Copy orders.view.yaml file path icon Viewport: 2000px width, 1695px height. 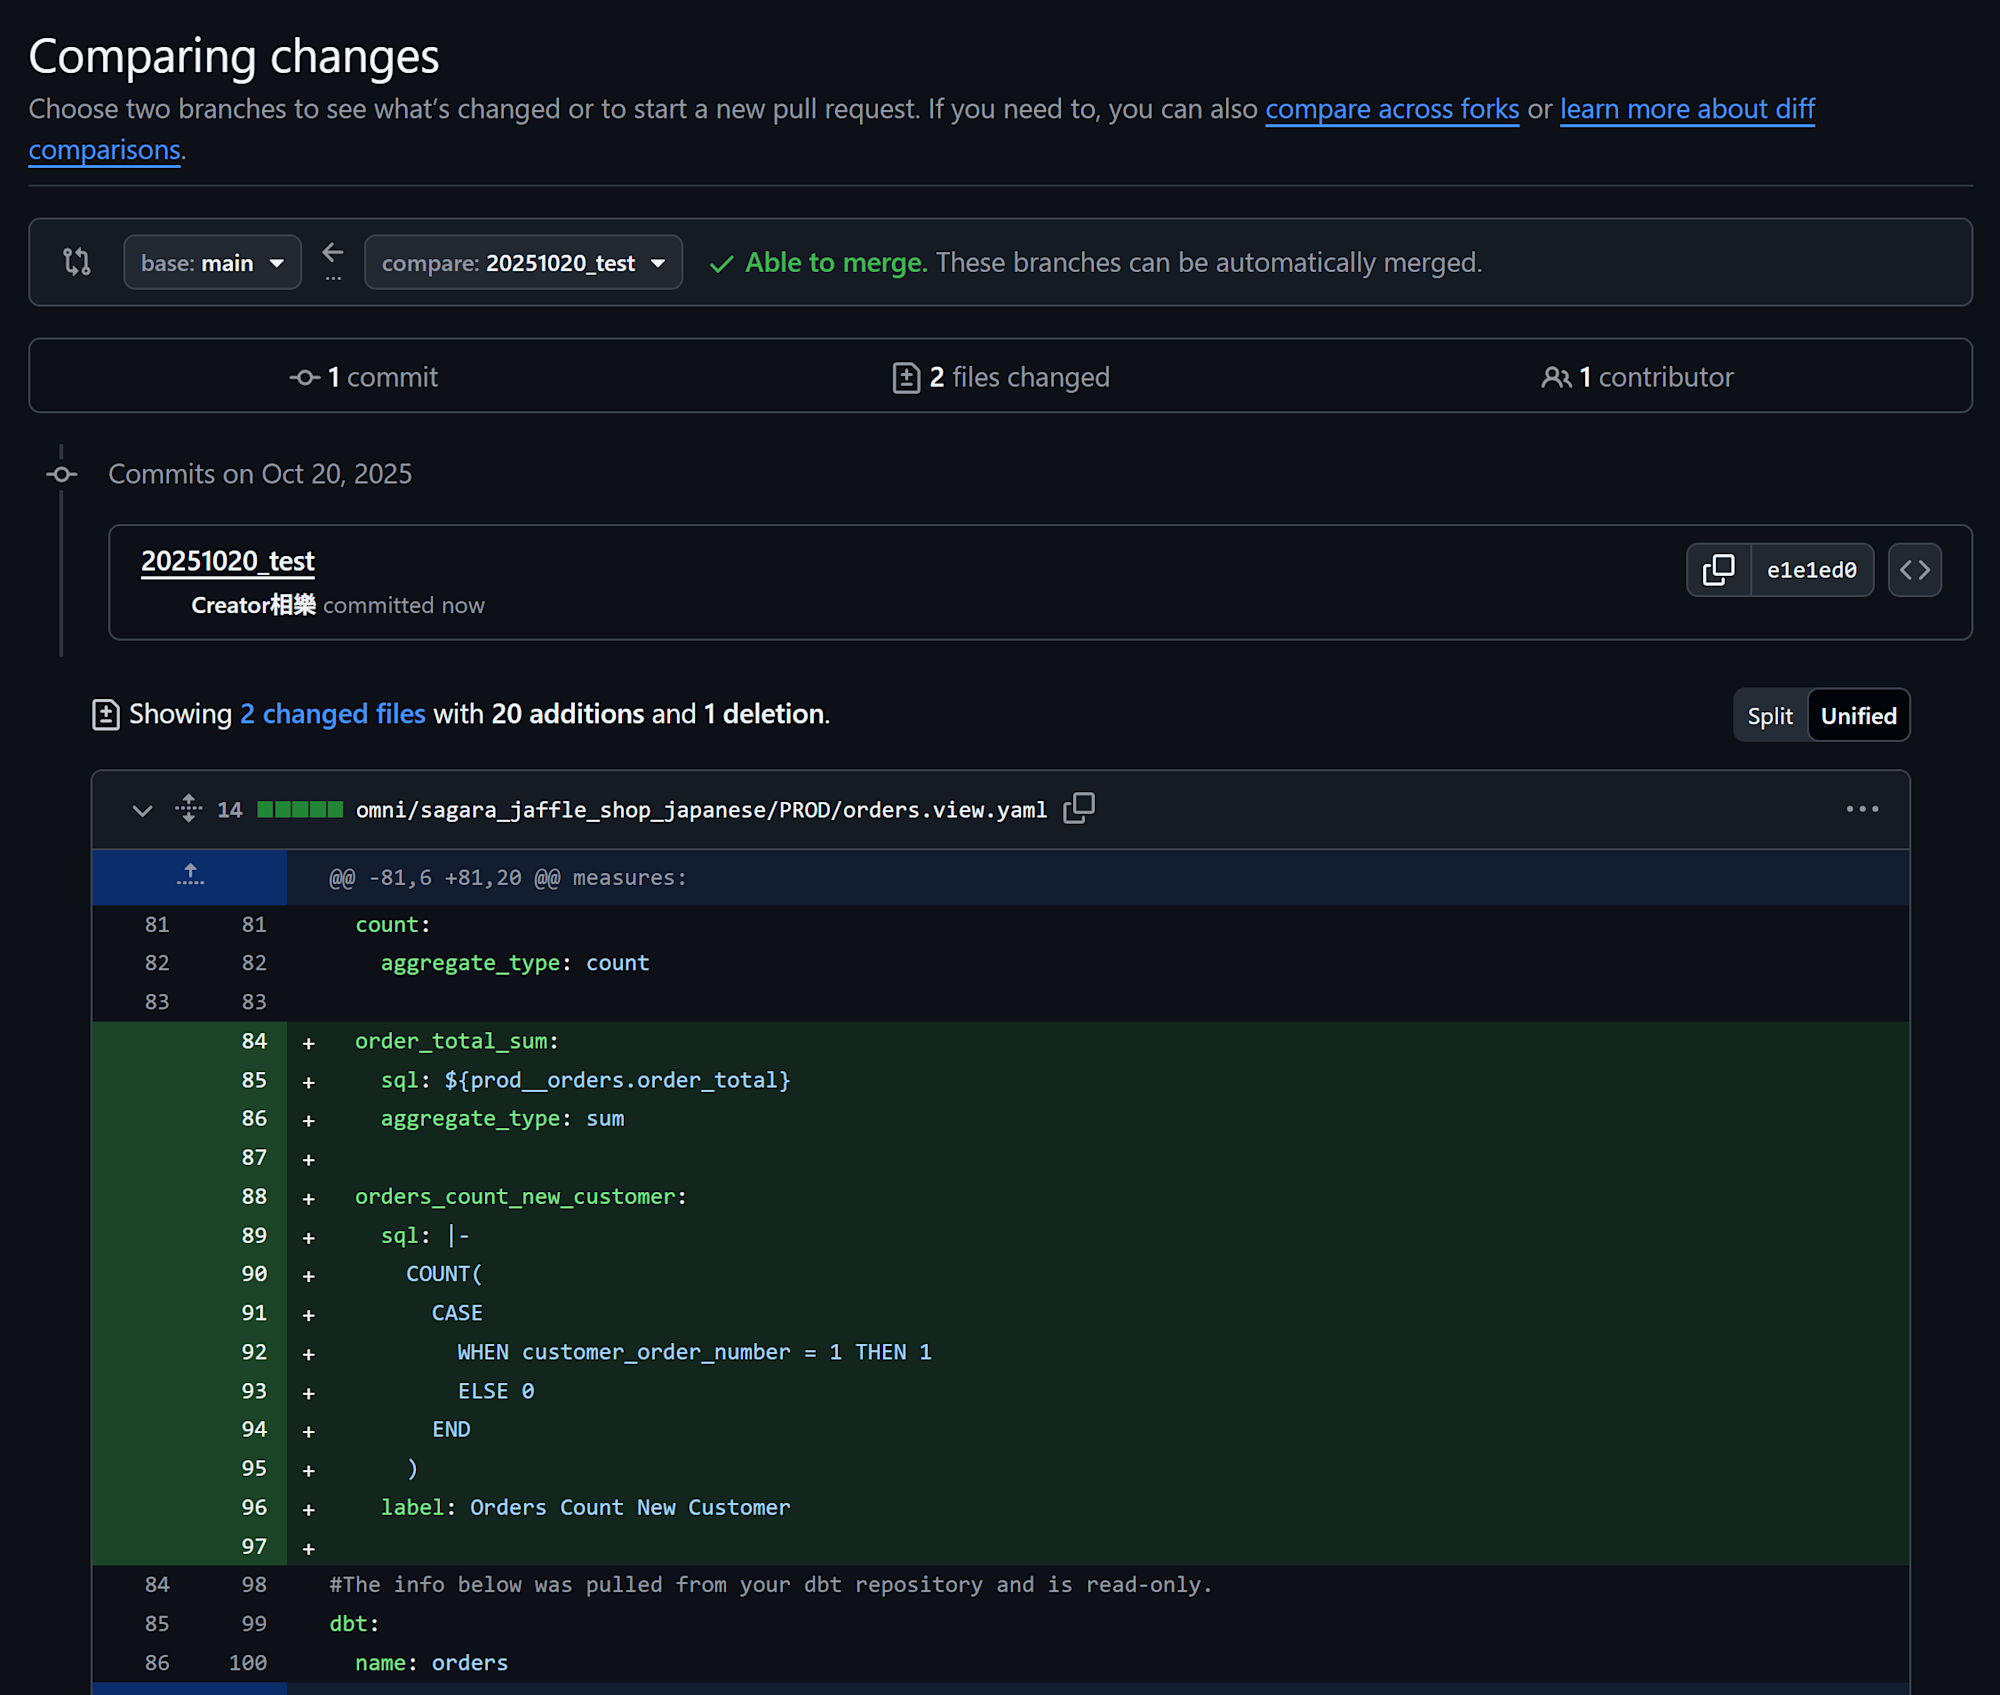click(x=1079, y=808)
